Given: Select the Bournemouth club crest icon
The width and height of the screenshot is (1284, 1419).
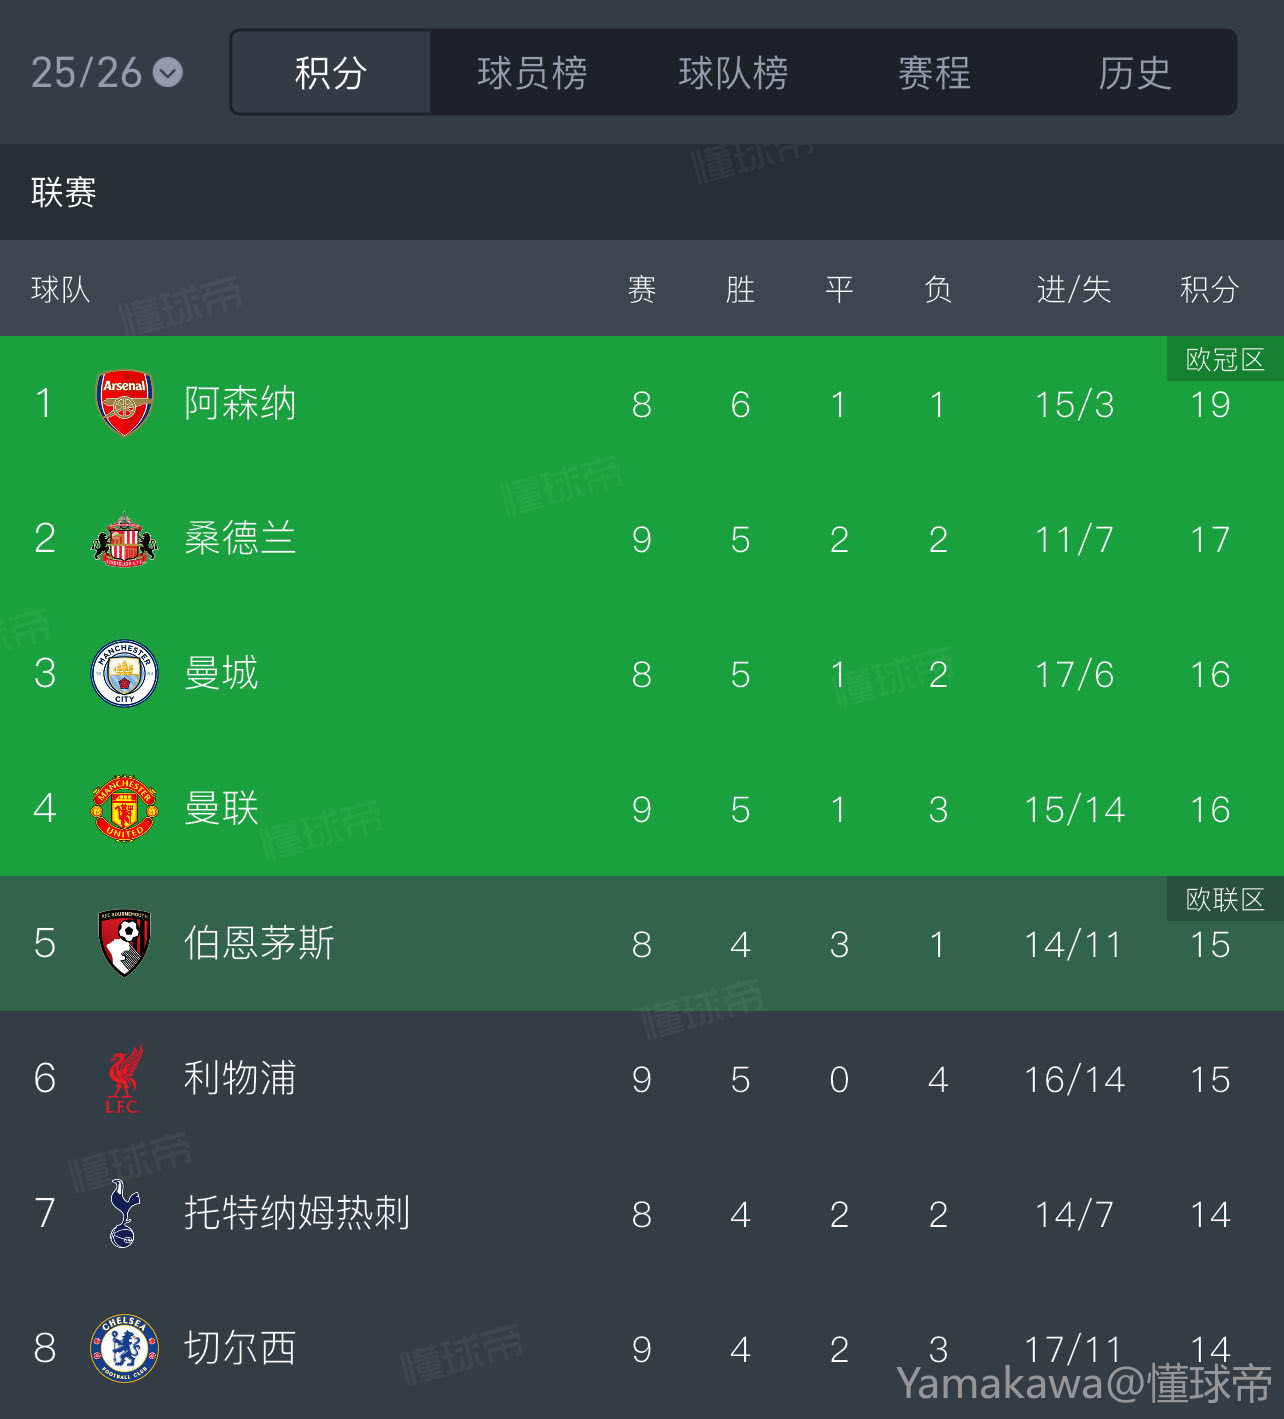Looking at the screenshot, I should (x=124, y=943).
